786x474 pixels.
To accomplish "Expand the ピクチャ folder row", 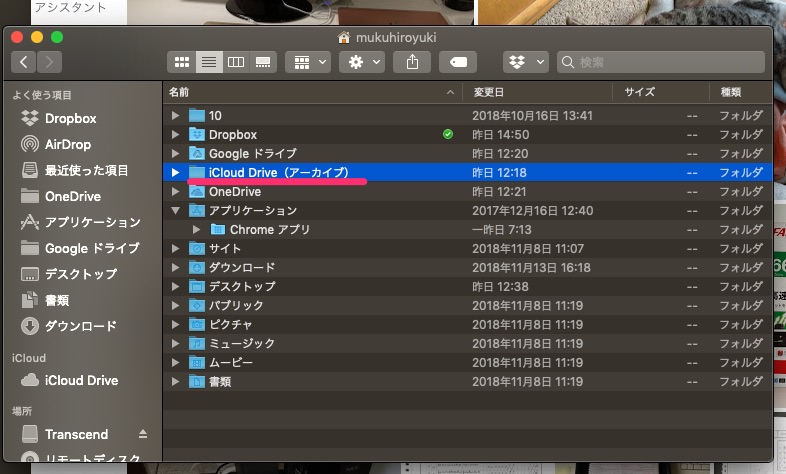I will tap(175, 325).
